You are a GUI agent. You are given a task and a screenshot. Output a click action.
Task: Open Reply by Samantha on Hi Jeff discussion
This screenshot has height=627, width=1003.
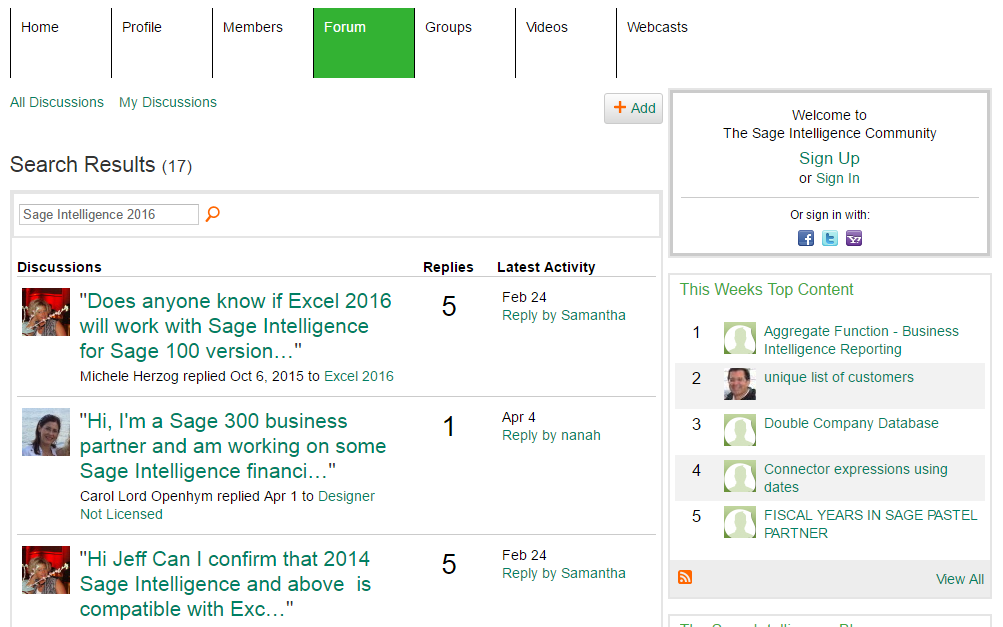pos(564,574)
